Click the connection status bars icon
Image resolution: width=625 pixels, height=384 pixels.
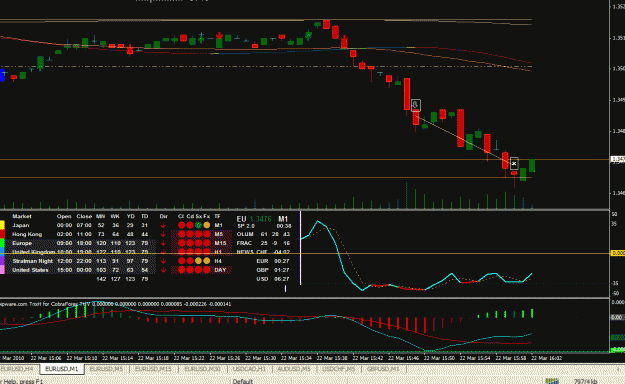coord(552,381)
